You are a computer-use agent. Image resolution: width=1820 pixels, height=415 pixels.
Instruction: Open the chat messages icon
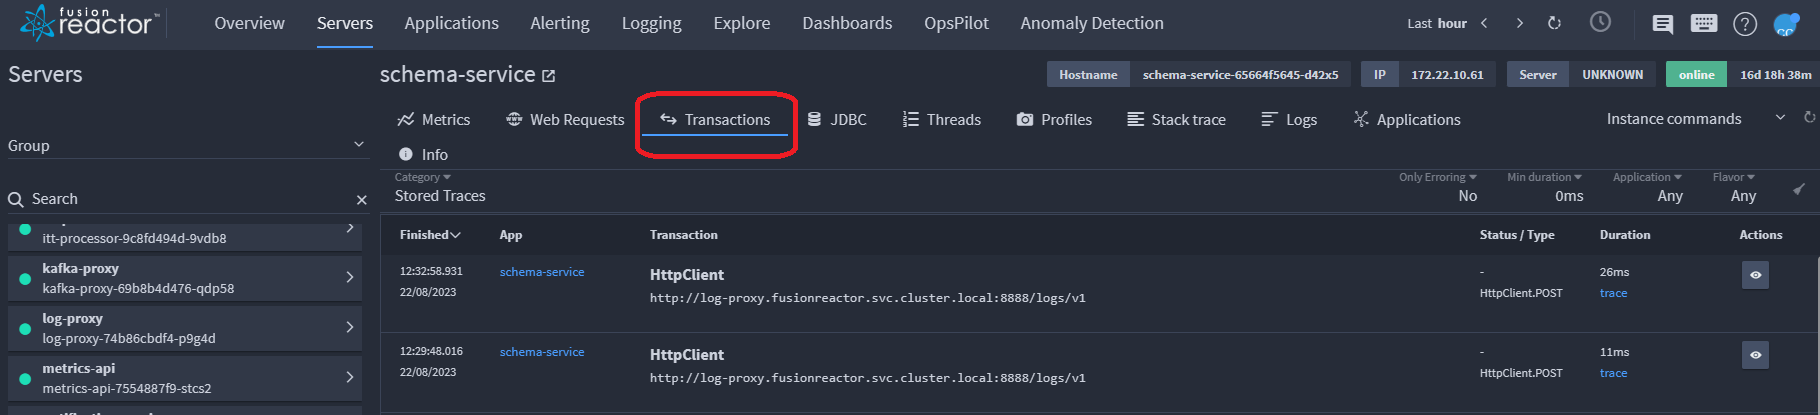pos(1663,24)
